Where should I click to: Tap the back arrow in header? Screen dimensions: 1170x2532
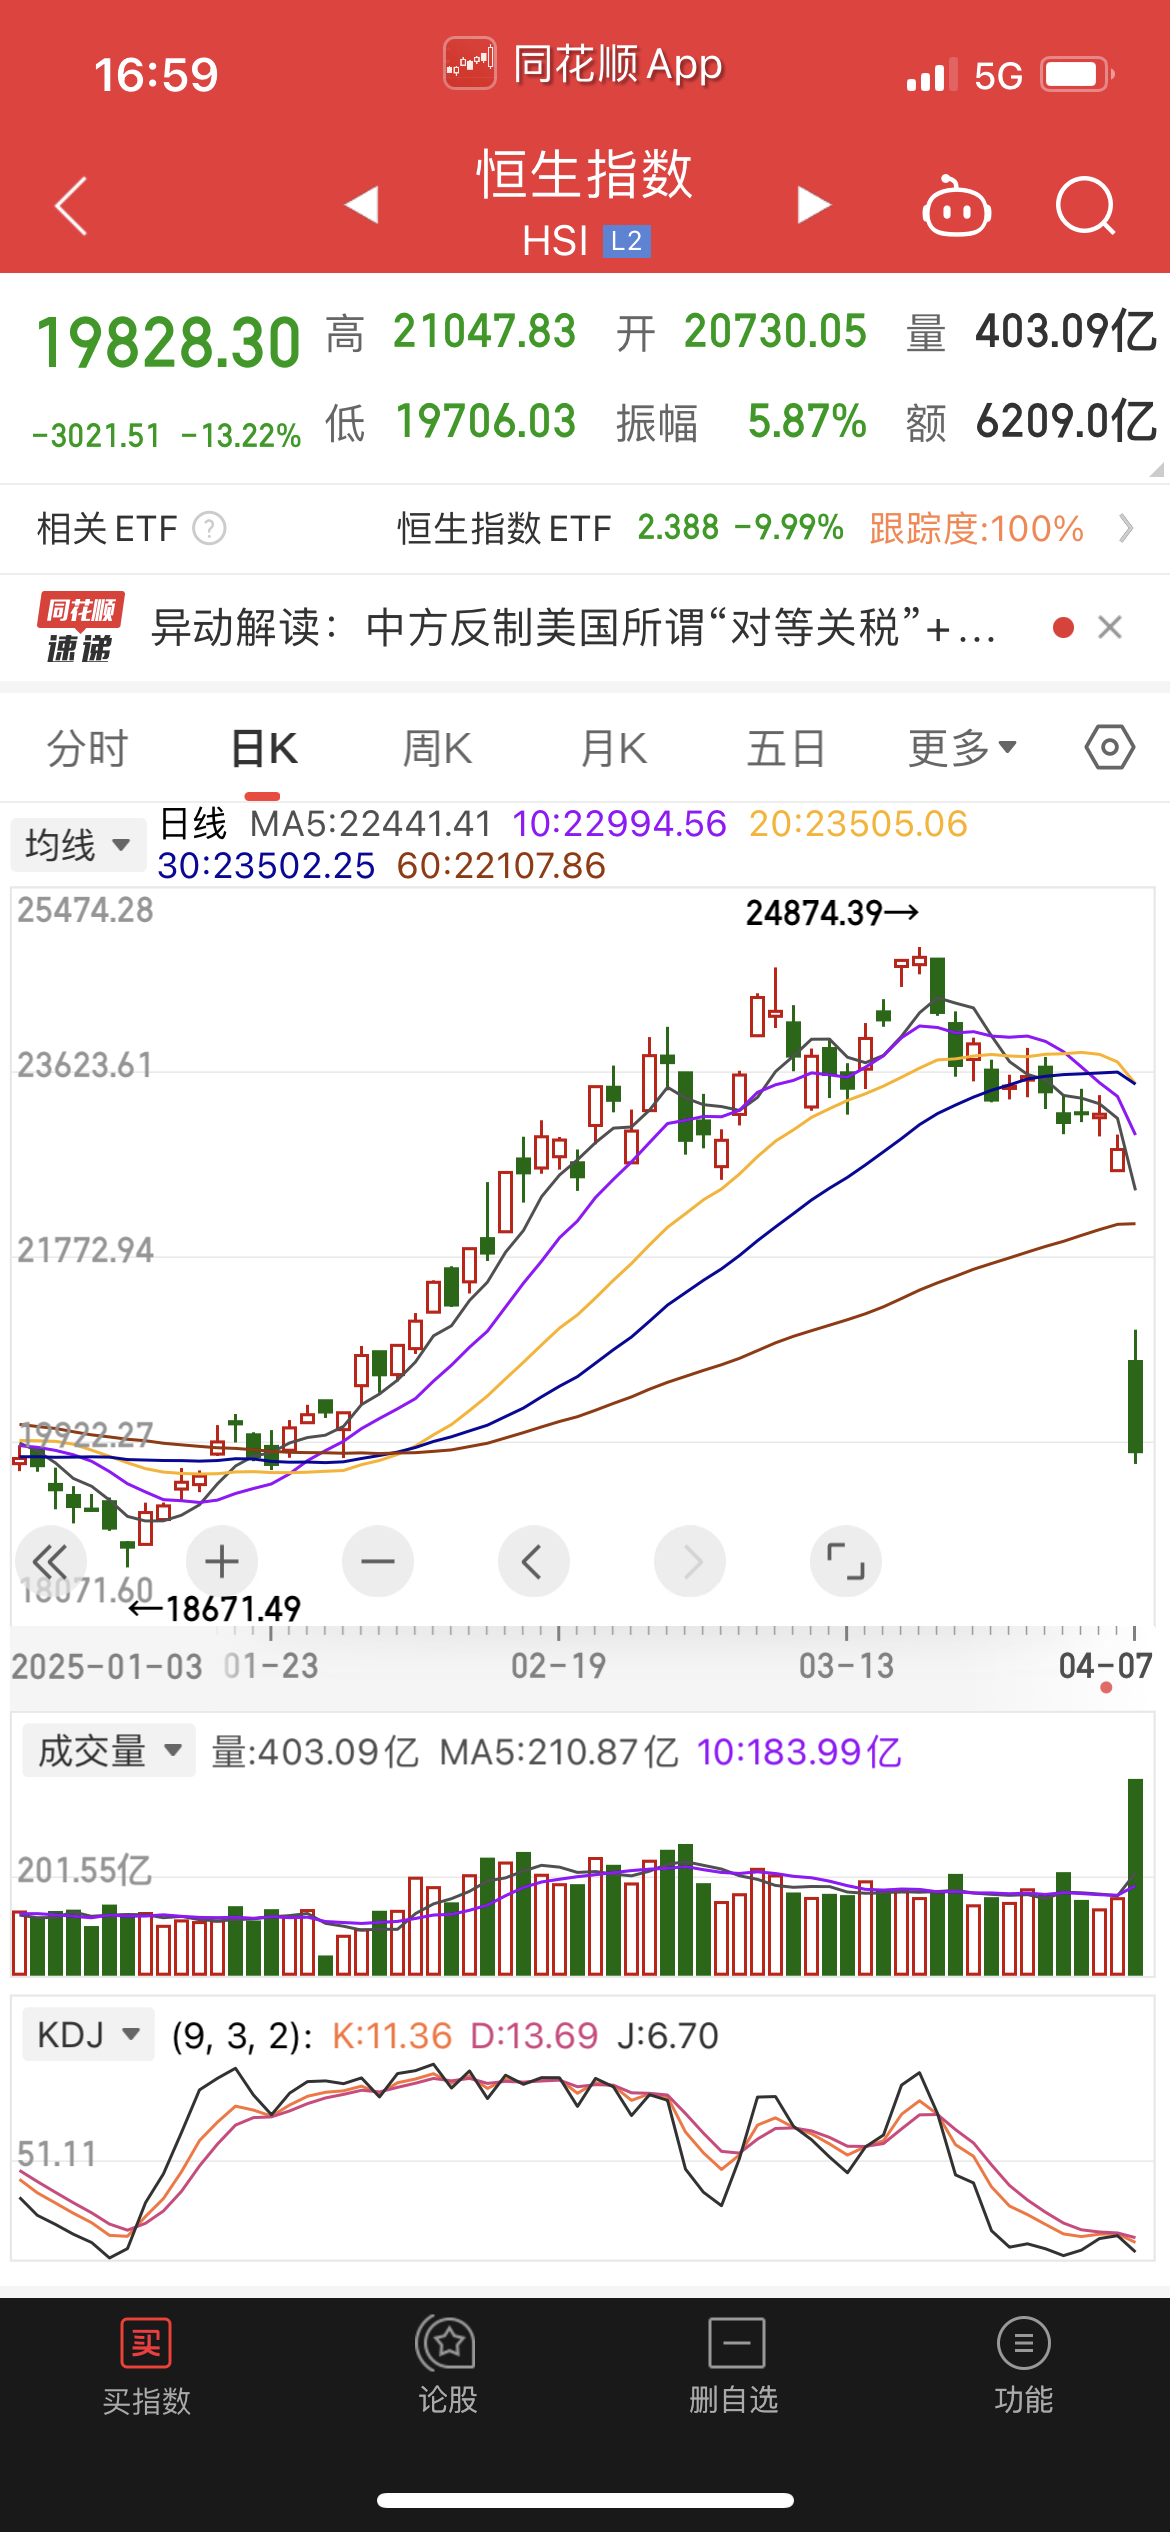pos(71,206)
